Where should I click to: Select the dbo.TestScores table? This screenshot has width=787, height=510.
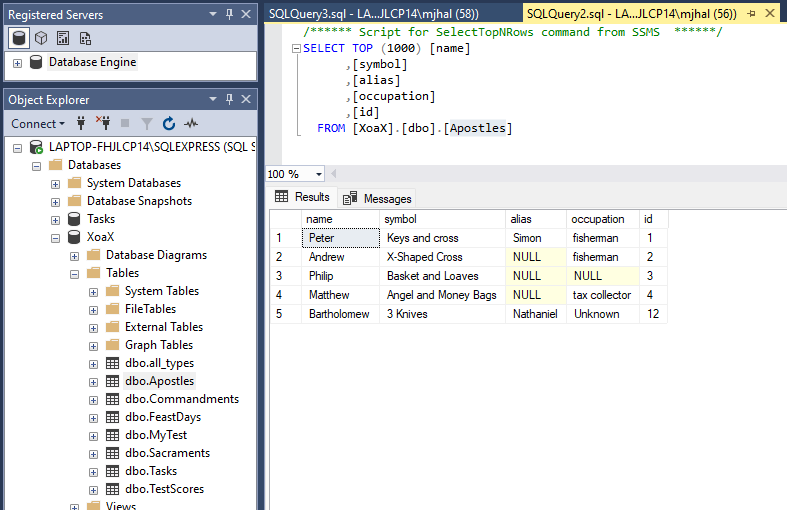click(x=164, y=489)
